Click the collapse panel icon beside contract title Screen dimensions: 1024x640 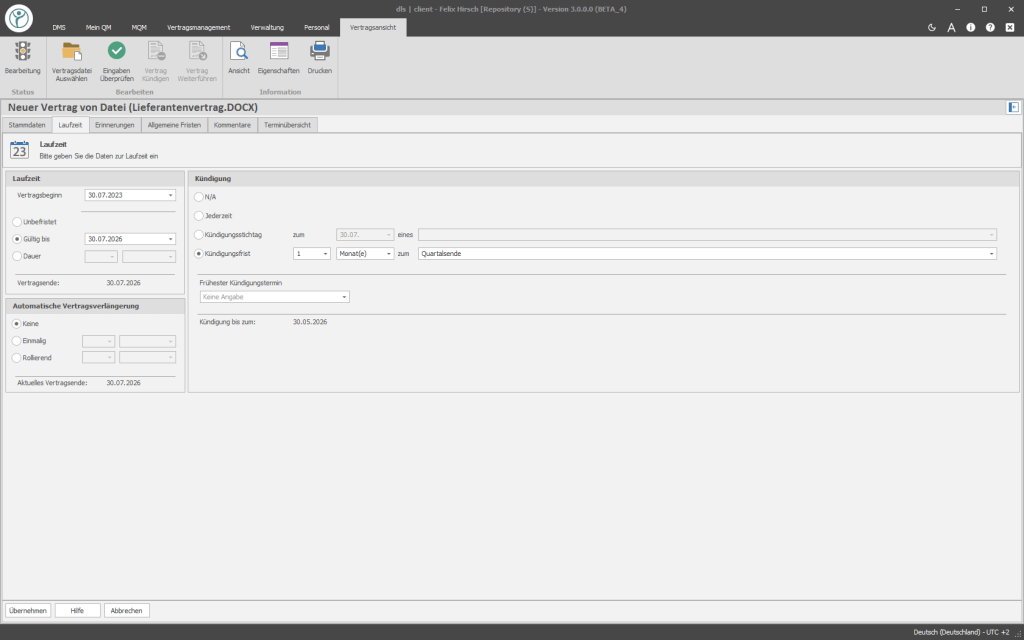[x=1013, y=108]
